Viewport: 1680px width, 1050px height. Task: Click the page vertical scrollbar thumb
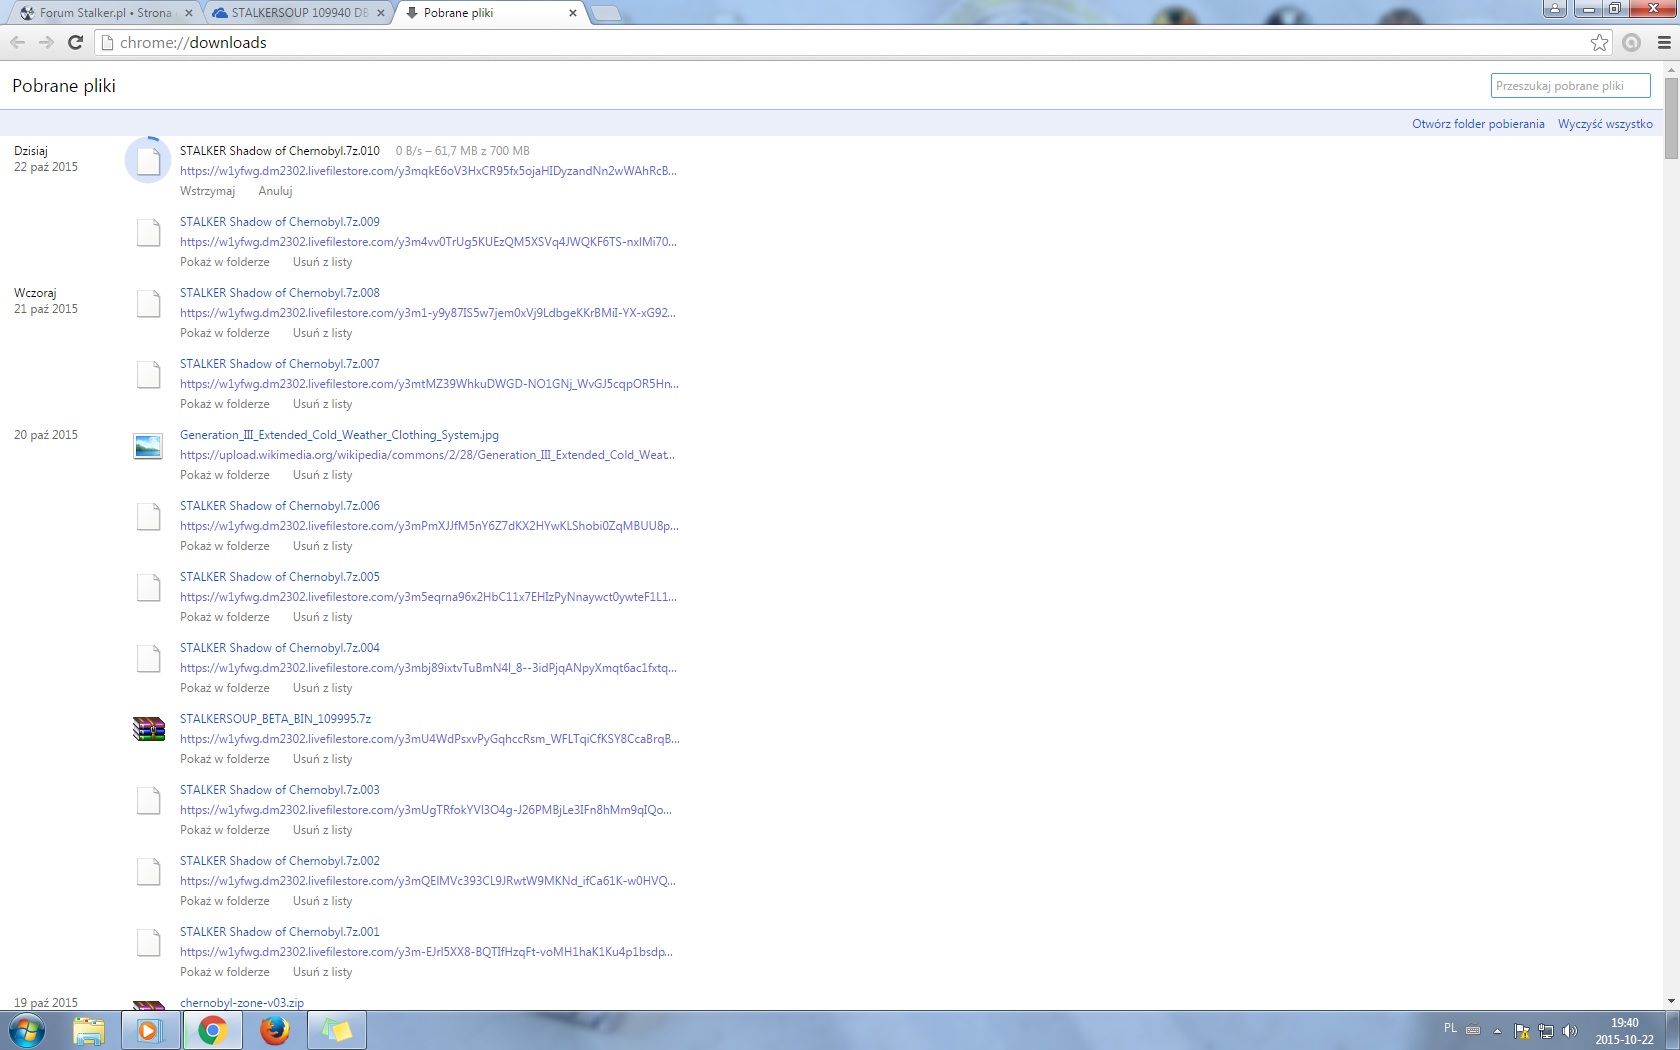click(x=1671, y=118)
